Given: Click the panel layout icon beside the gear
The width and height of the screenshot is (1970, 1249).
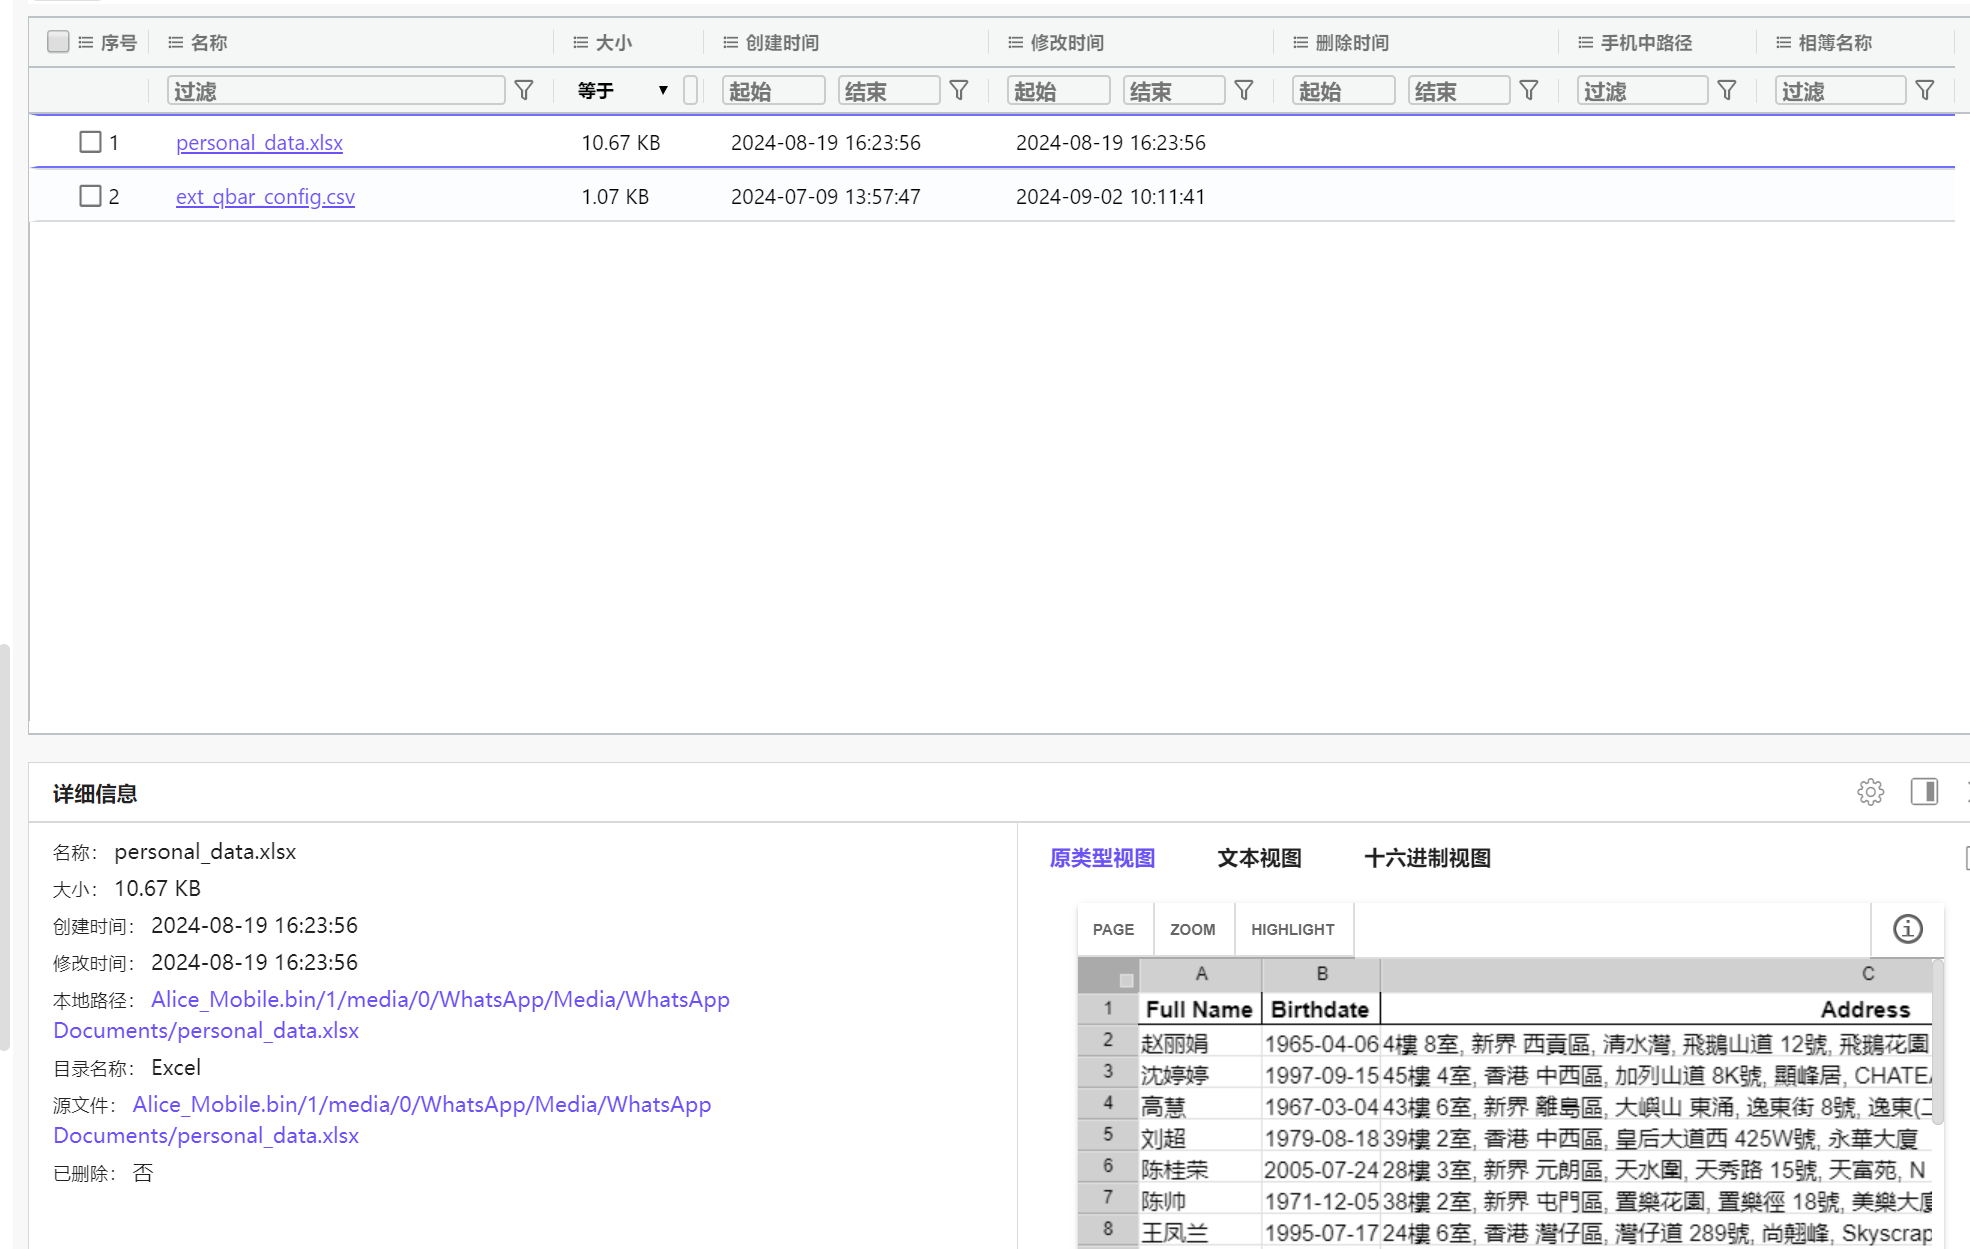Looking at the screenshot, I should (x=1924, y=792).
